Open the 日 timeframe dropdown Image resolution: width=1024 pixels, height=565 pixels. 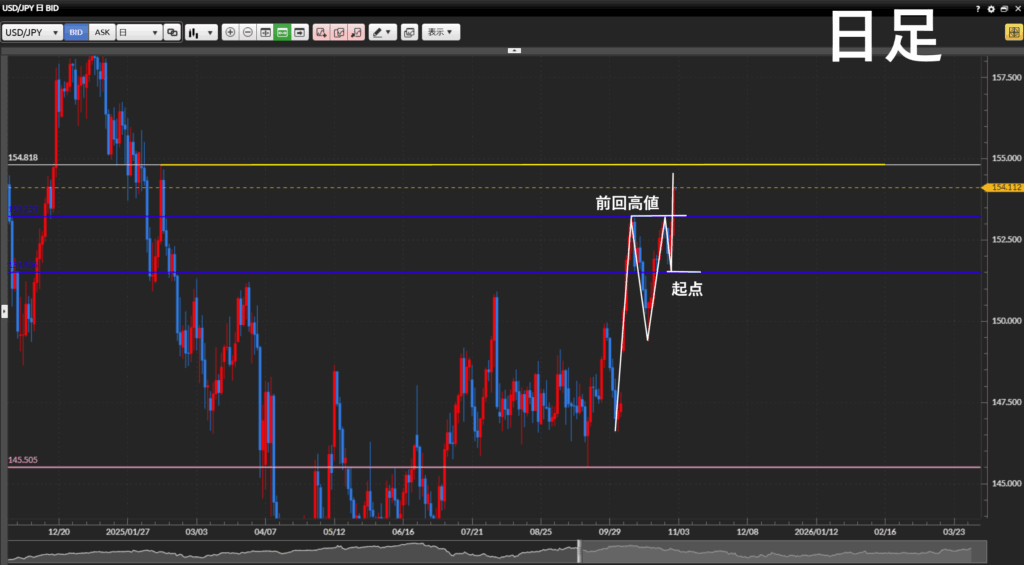(139, 32)
